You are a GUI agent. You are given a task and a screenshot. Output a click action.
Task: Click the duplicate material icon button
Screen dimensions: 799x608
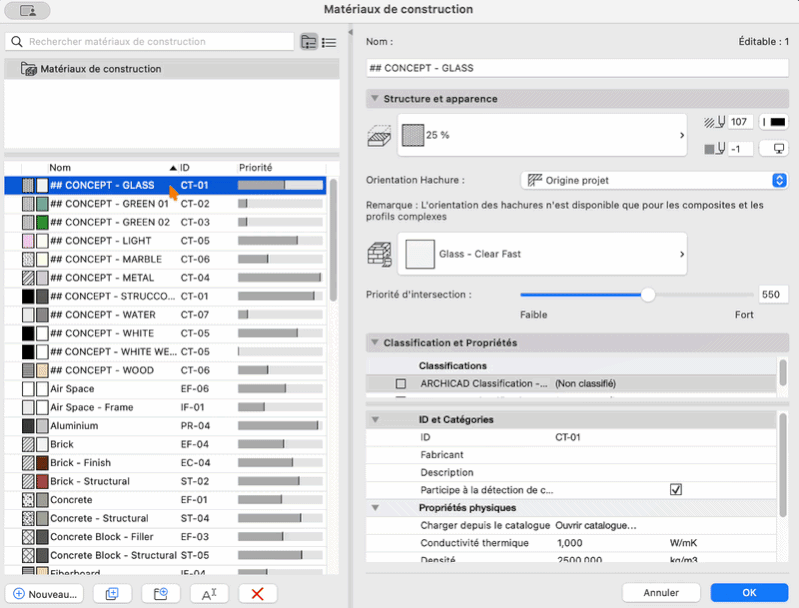pyautogui.click(x=112, y=594)
